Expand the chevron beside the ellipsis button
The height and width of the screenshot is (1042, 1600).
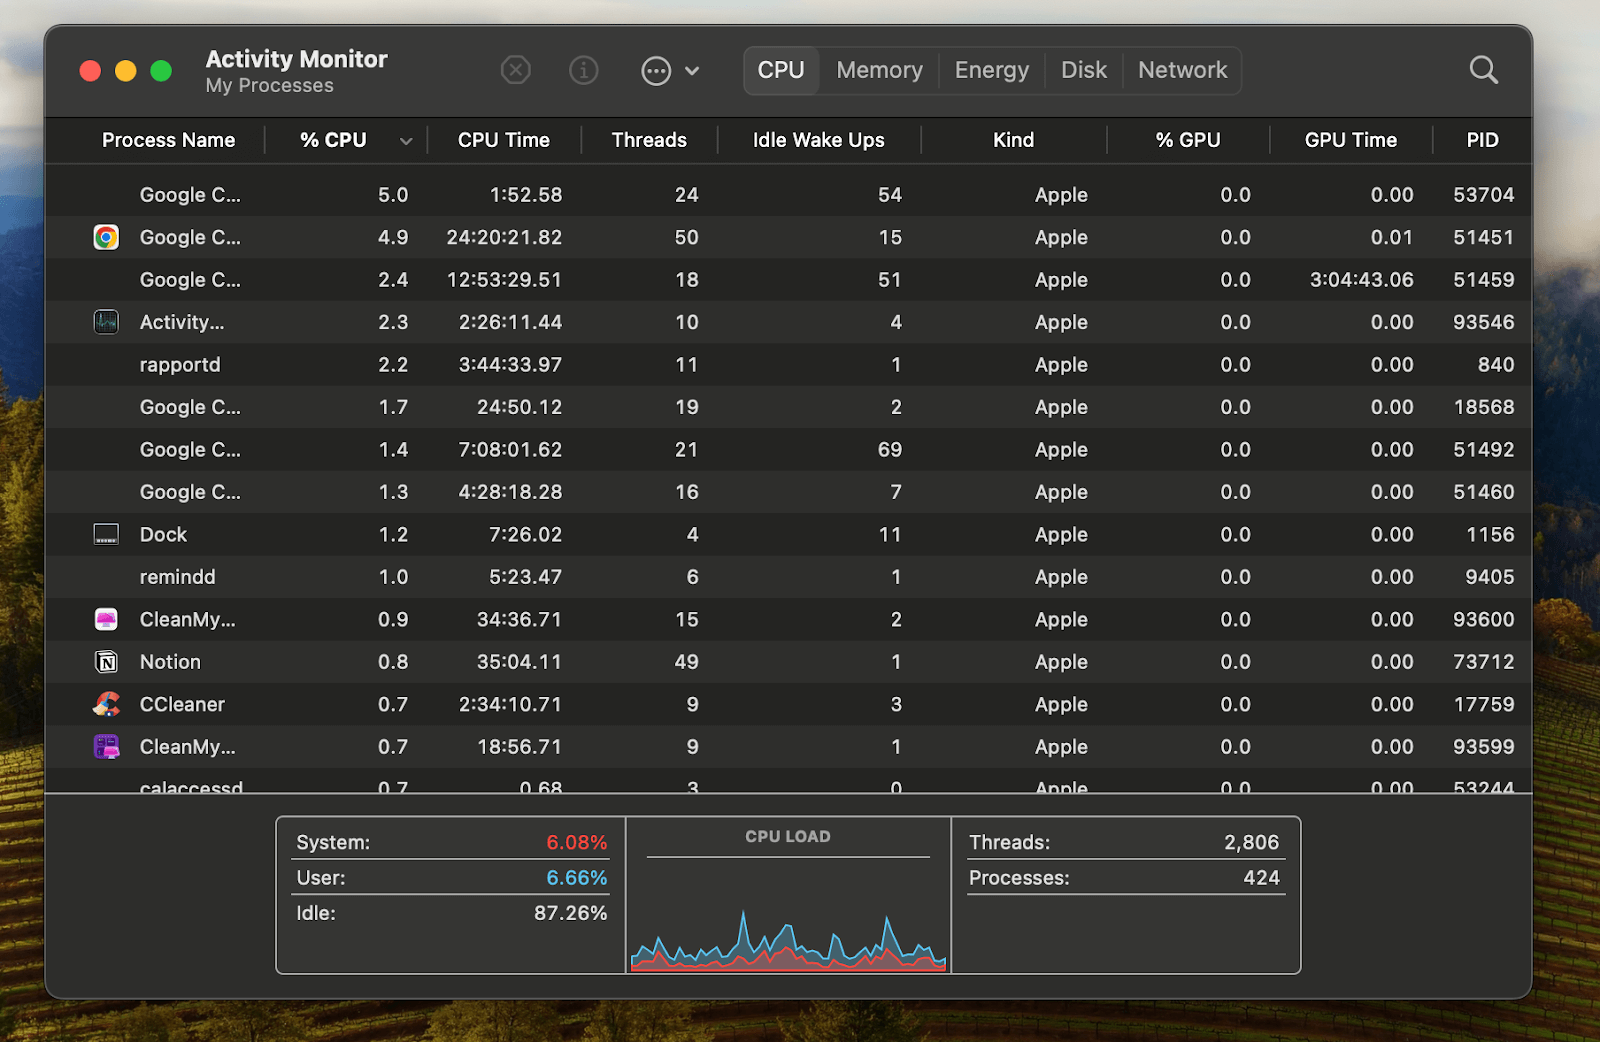click(x=692, y=71)
